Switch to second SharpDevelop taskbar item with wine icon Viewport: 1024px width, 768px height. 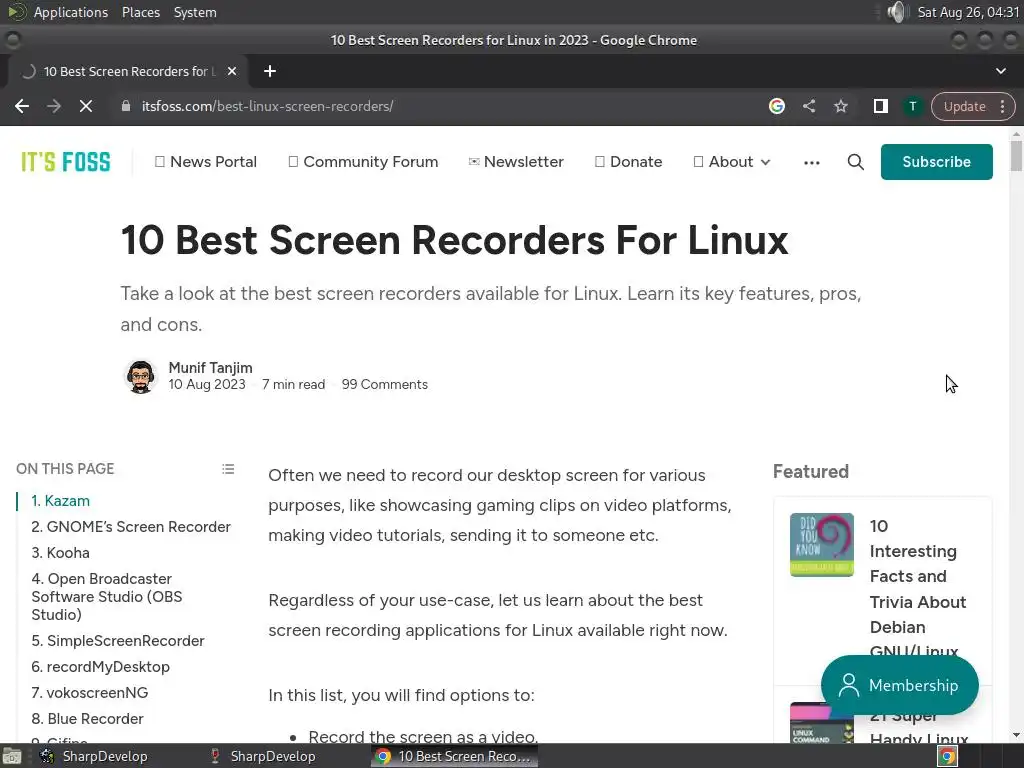pyautogui.click(x=263, y=756)
